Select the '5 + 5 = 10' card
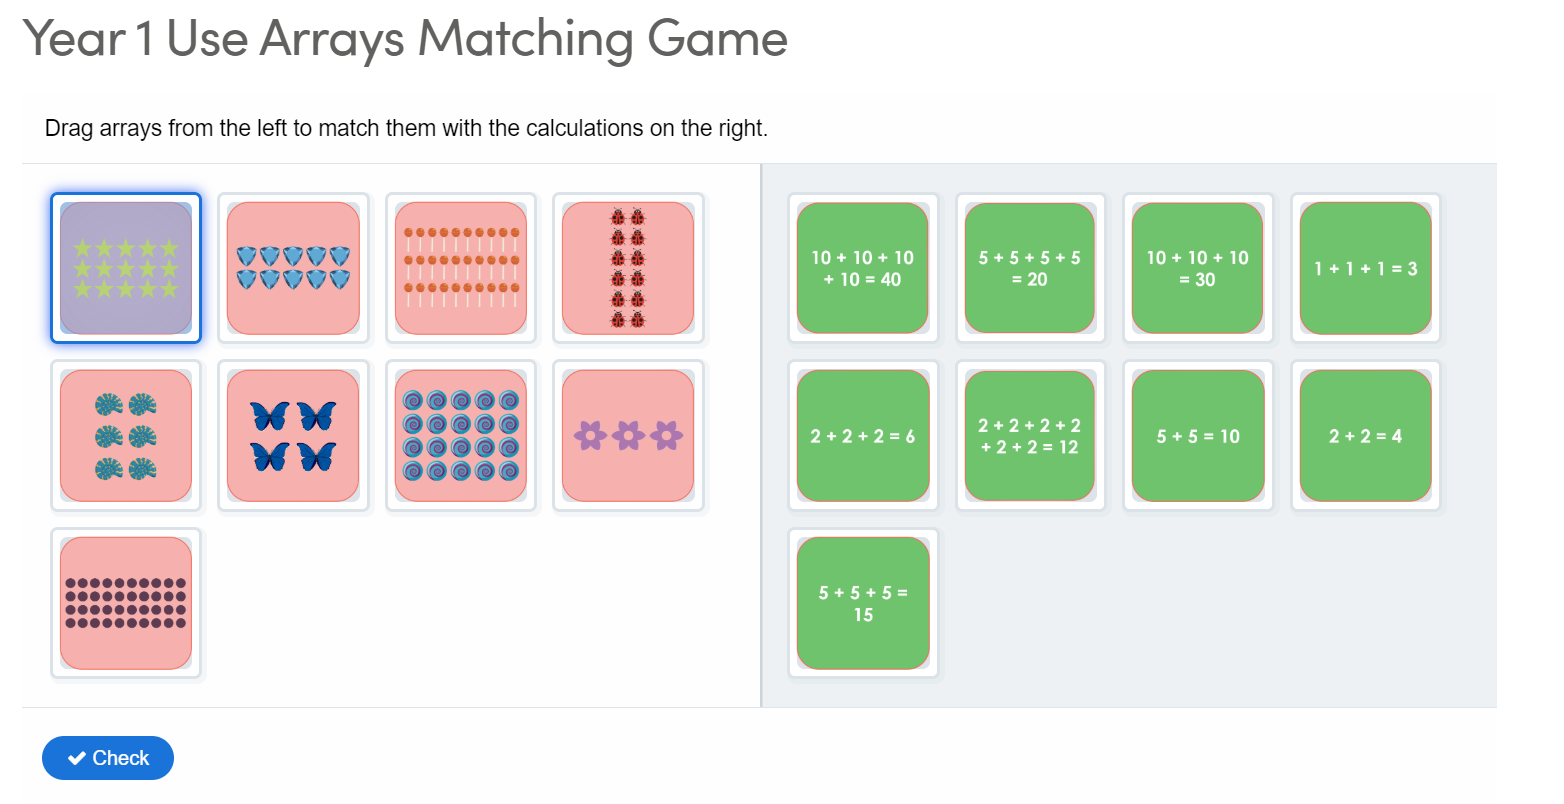Screen dimensions: 1564x804 (x=1197, y=435)
